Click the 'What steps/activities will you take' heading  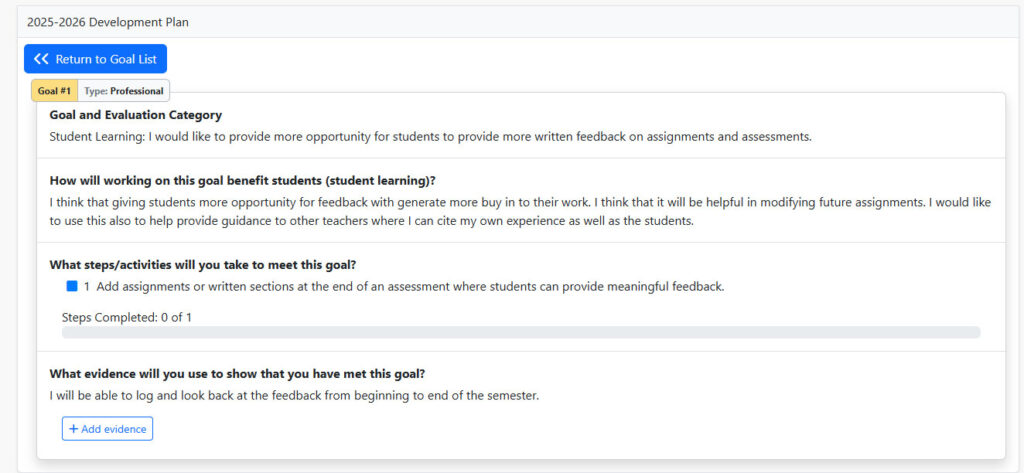pos(202,265)
